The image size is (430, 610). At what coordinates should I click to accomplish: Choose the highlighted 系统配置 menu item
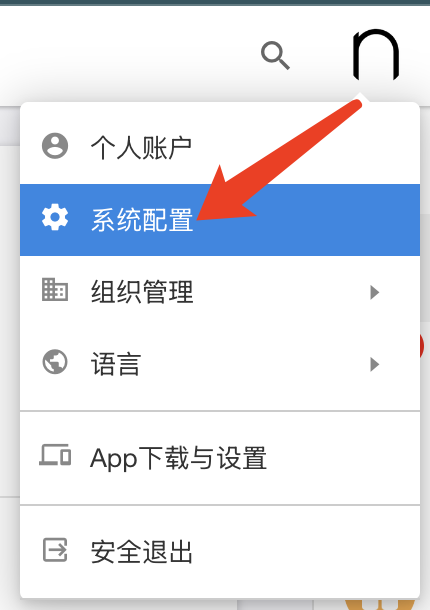coord(220,220)
